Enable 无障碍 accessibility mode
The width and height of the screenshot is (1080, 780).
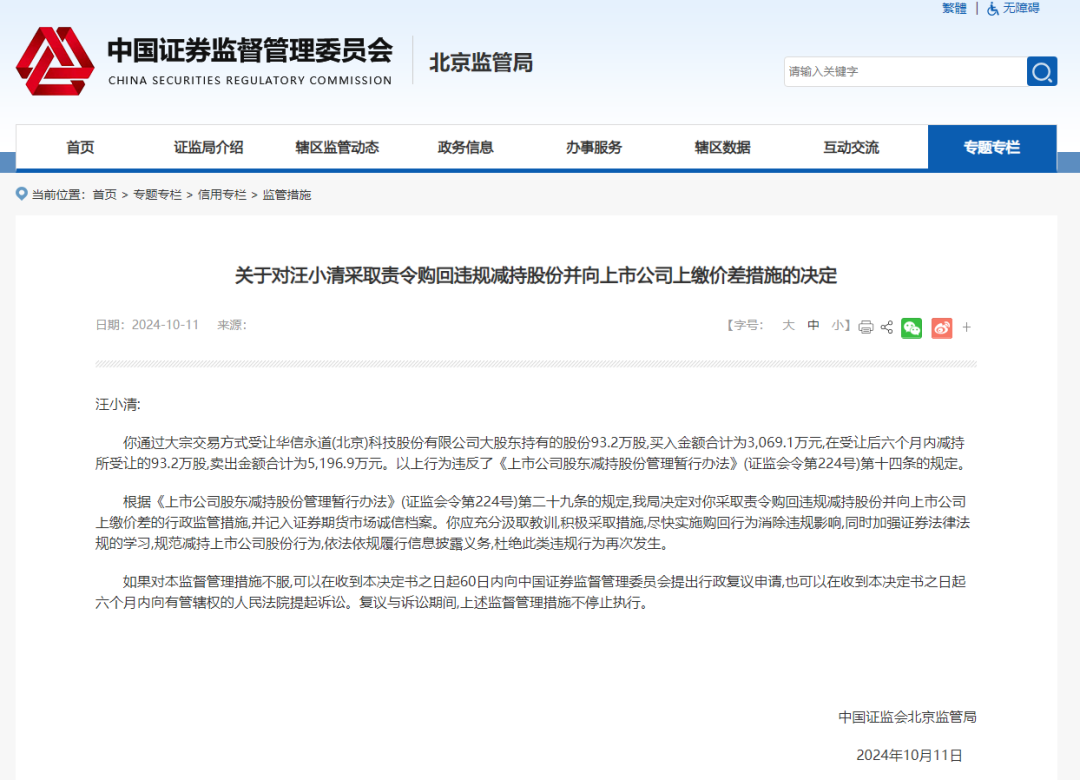click(x=1021, y=9)
